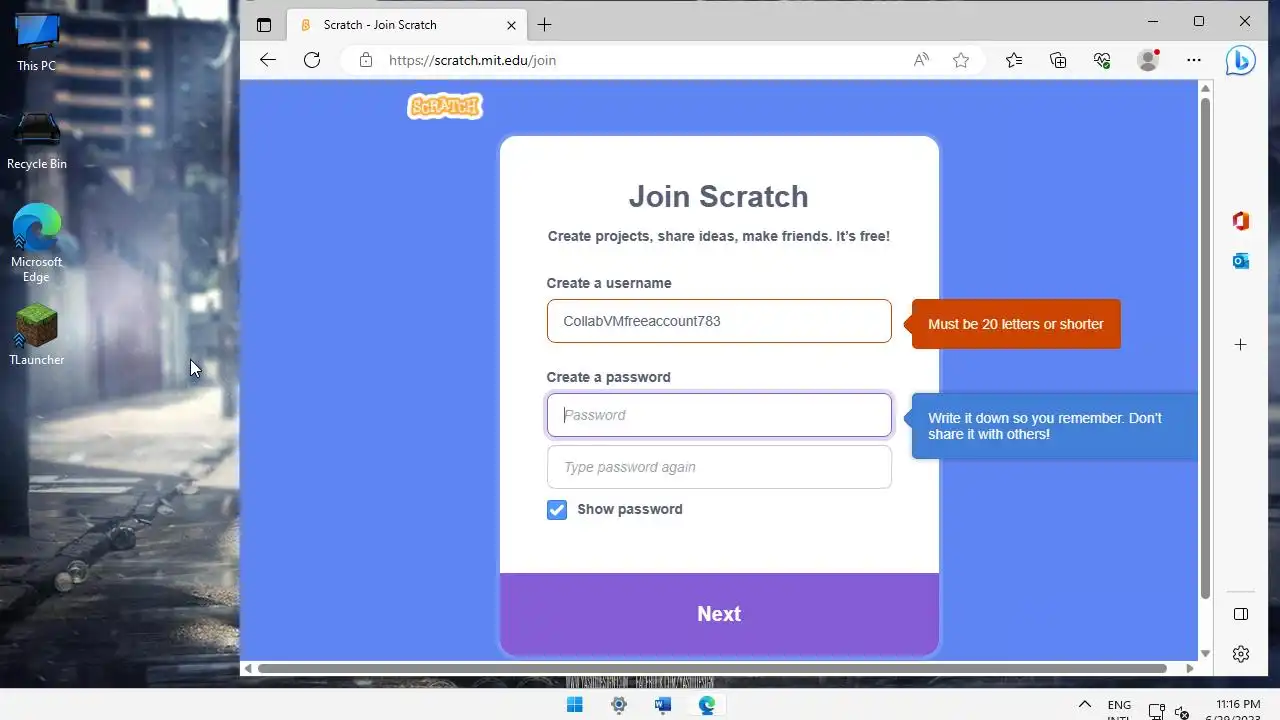Click the scroll left arrow
The height and width of the screenshot is (720, 1280).
click(x=247, y=668)
